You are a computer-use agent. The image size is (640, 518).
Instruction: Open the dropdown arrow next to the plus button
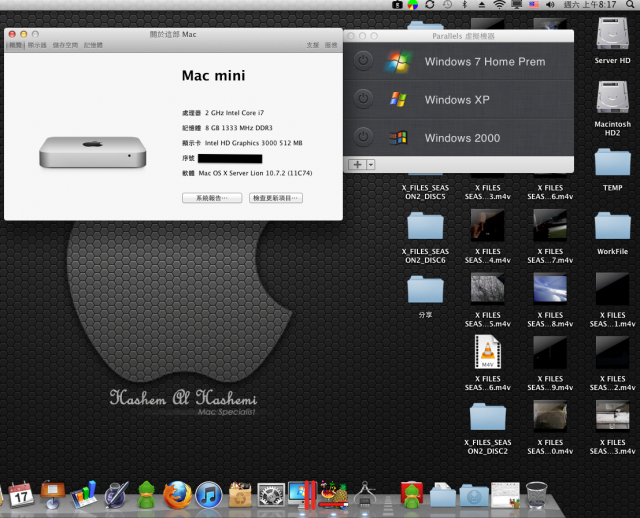tap(371, 165)
